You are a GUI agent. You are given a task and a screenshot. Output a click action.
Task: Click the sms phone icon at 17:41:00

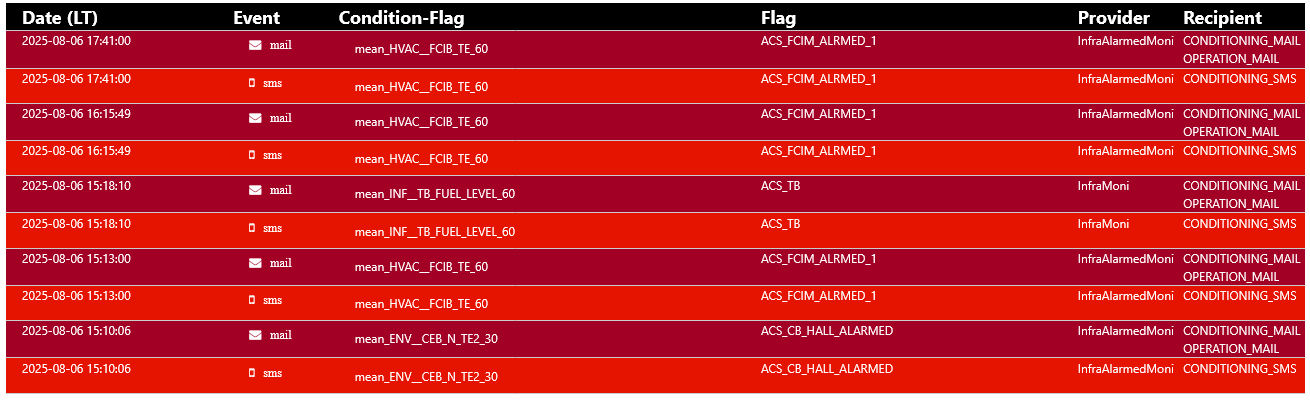coord(252,83)
